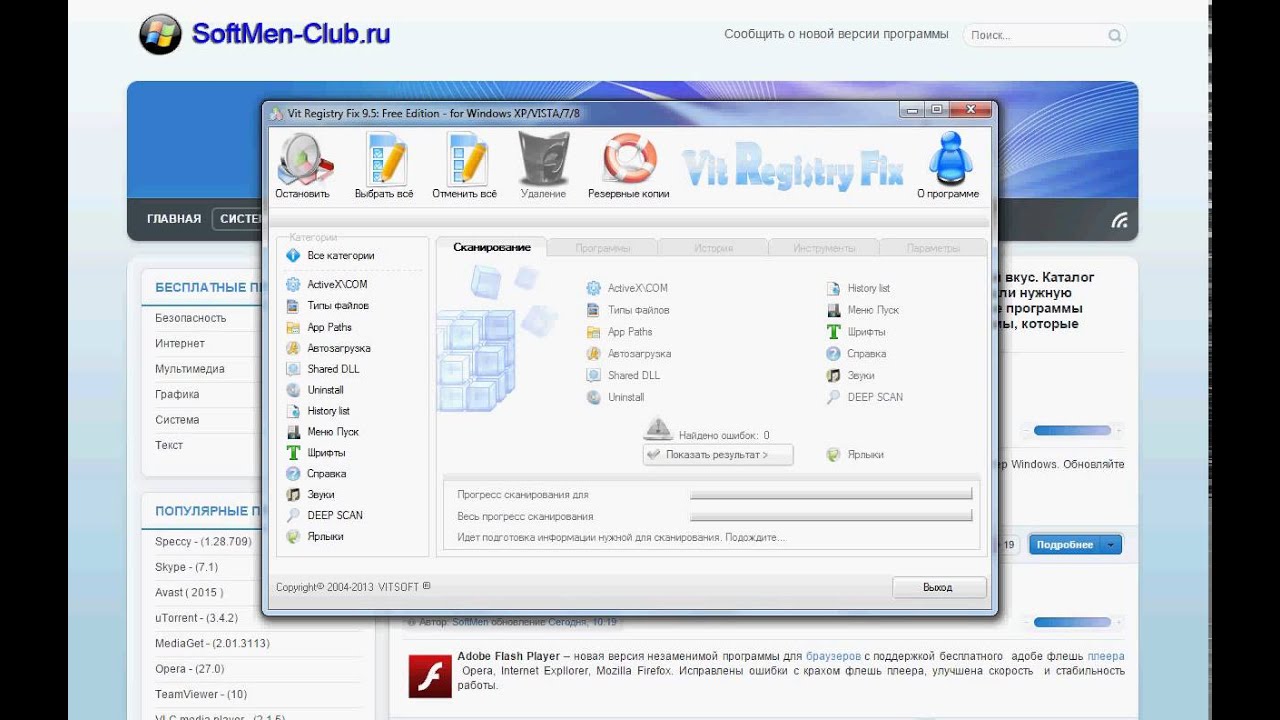Switch to the Программы tab
1280x720 pixels.
(x=602, y=248)
